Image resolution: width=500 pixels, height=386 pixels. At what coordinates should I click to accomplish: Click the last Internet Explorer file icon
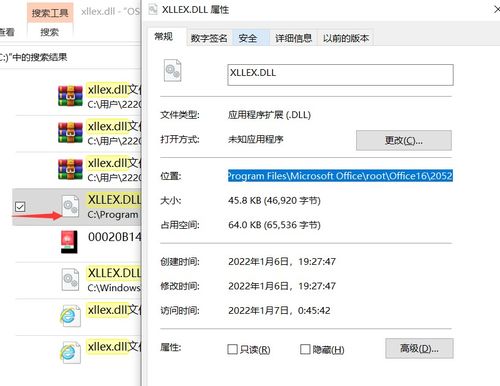[x=70, y=352]
